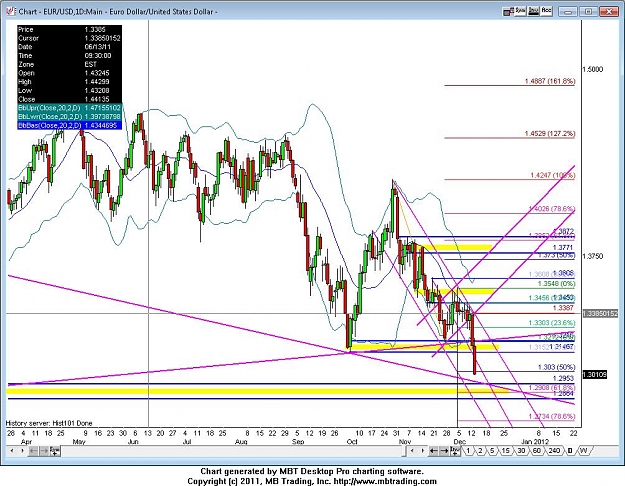The width and height of the screenshot is (625, 486).
Task: Click the cursor price tag 1.33850152
Action: [601, 314]
